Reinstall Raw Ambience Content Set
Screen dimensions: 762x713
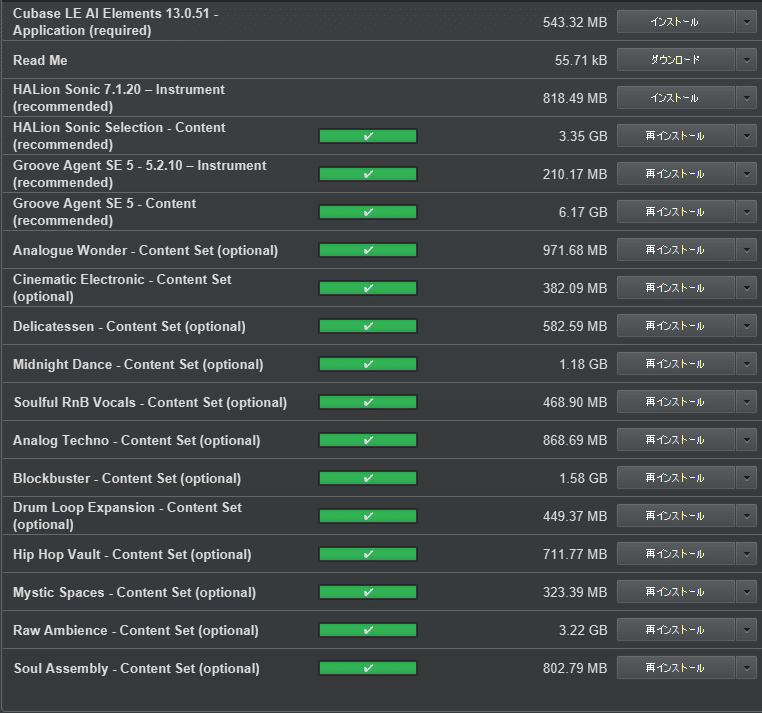(x=675, y=630)
